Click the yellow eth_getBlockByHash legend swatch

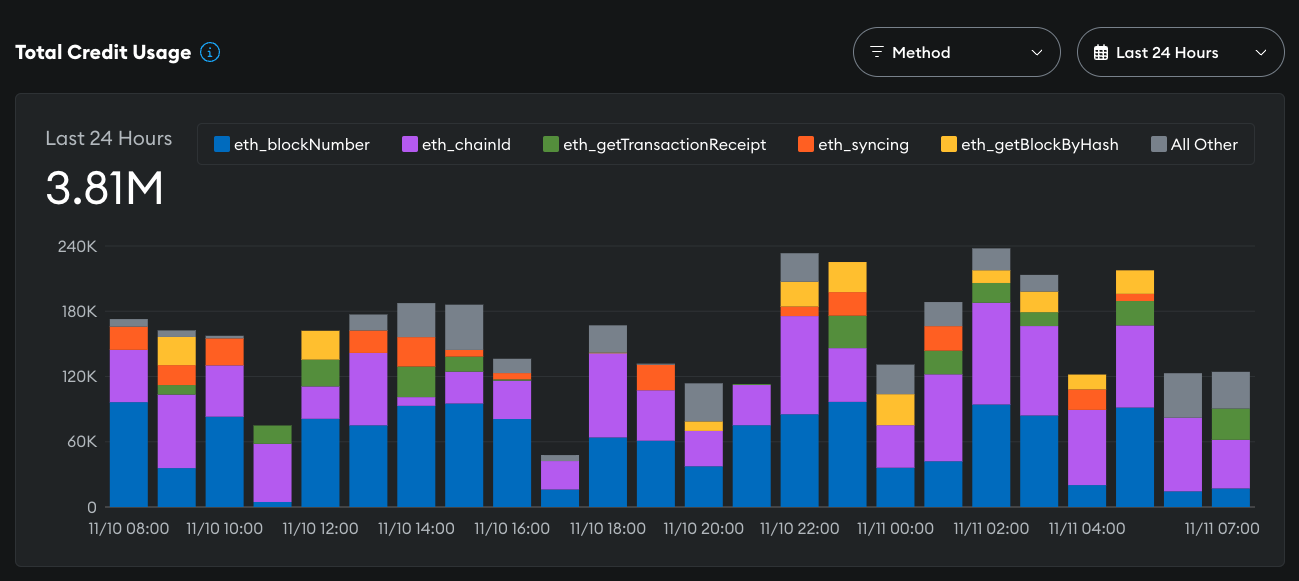pyautogui.click(x=948, y=145)
